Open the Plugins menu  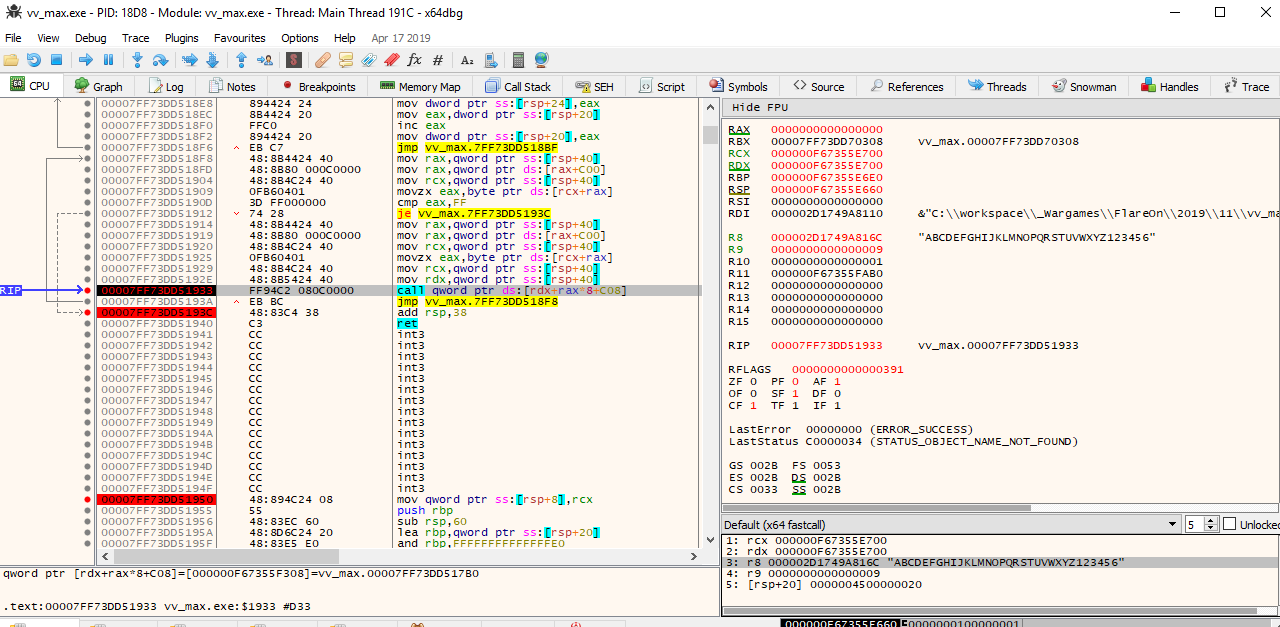click(x=182, y=38)
